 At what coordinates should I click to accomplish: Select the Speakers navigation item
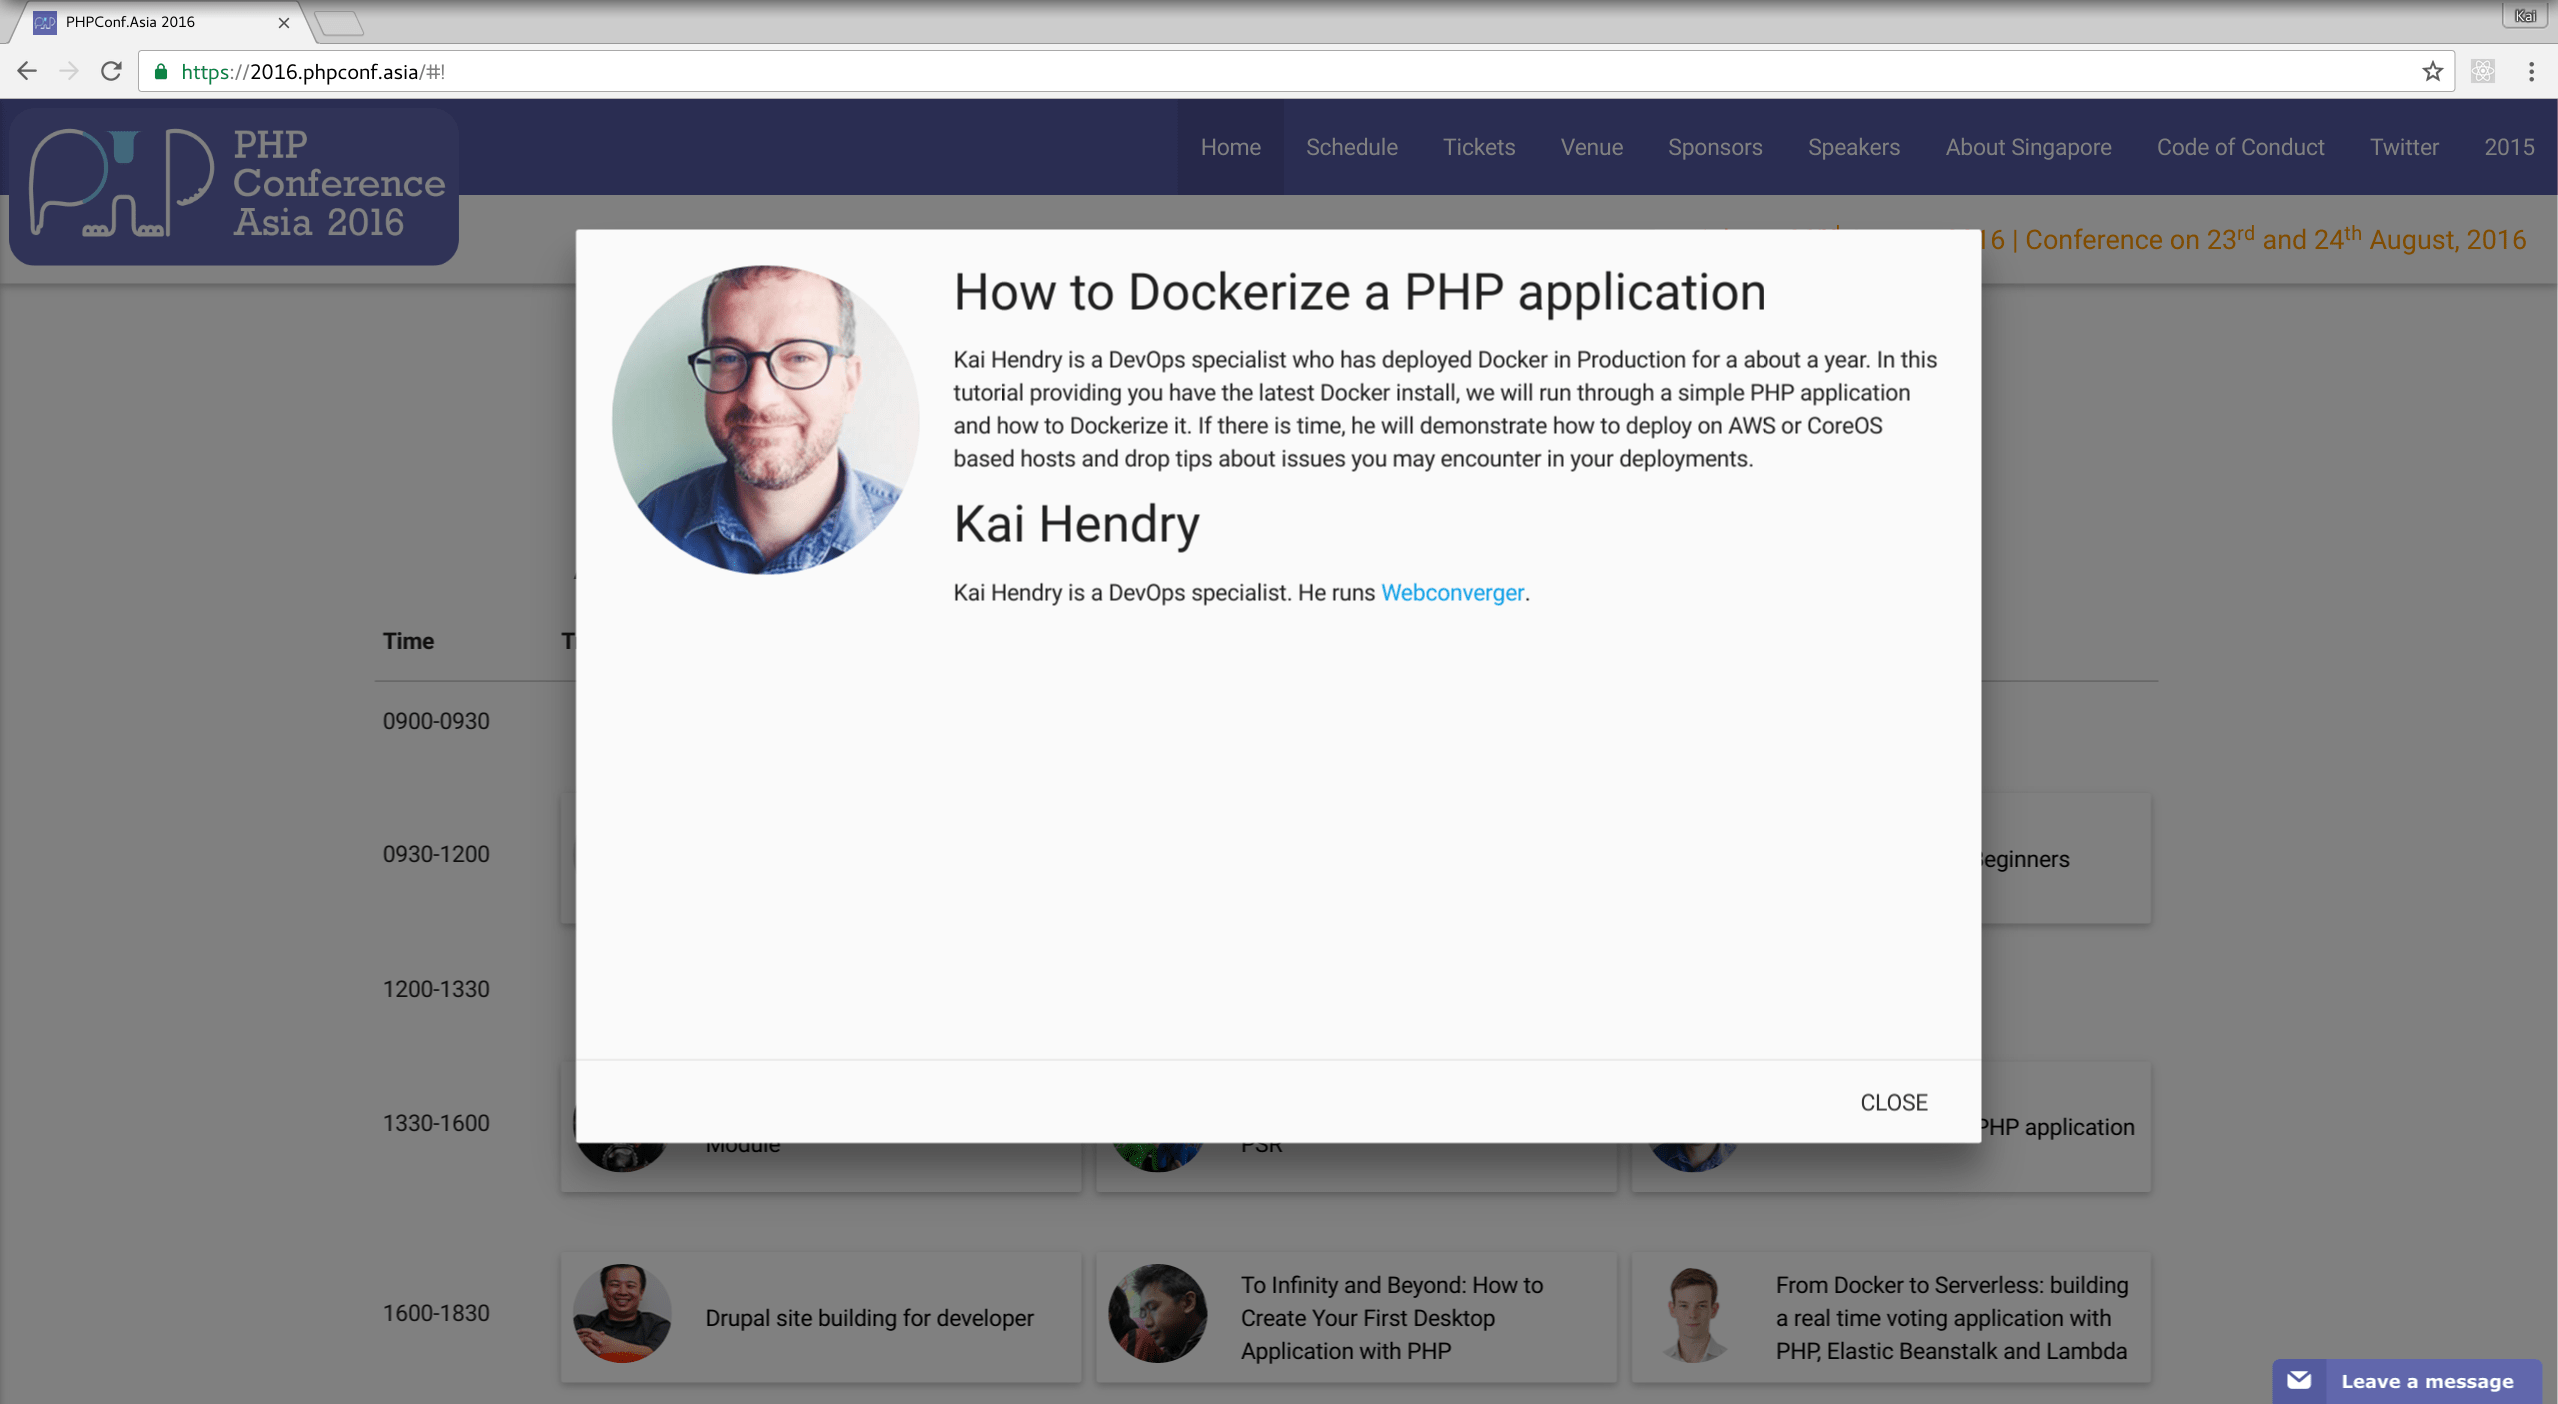click(1853, 147)
